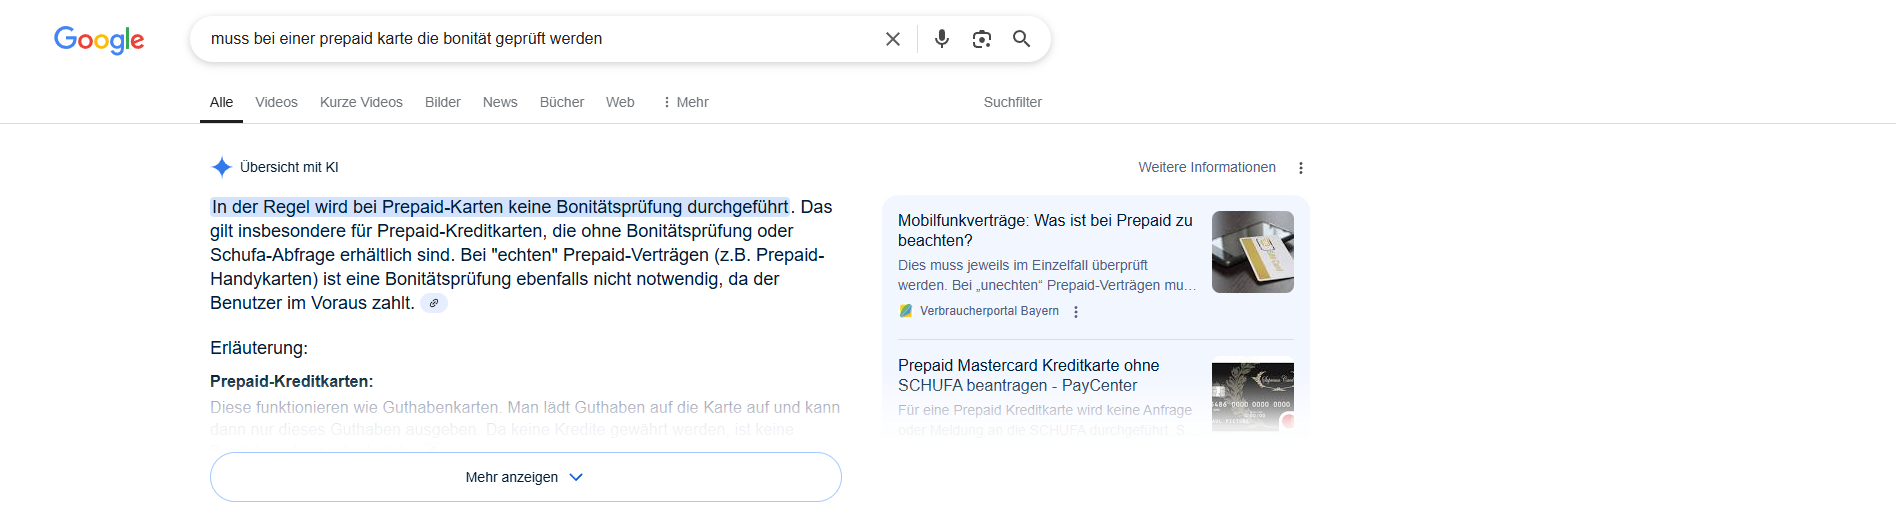
Task: Click Weitere Informationen link
Action: click(1206, 167)
